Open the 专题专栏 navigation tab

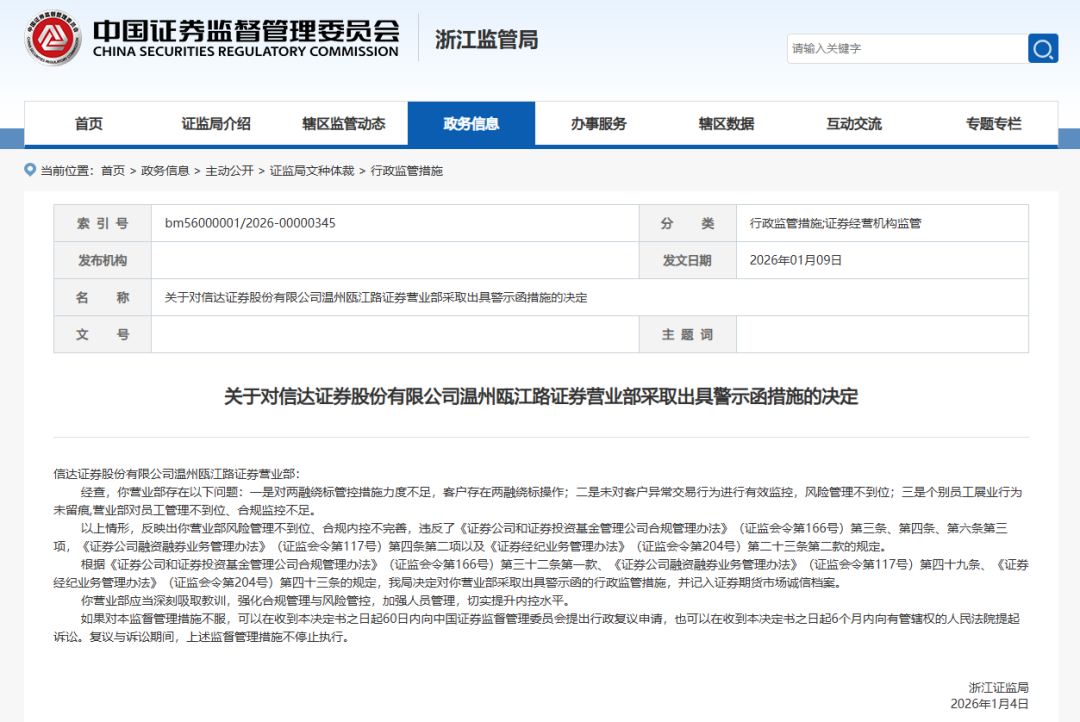pyautogui.click(x=993, y=124)
